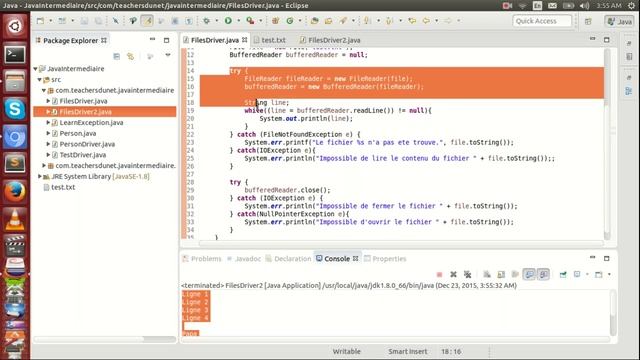Expand JRE System Library node

pyautogui.click(x=40, y=176)
